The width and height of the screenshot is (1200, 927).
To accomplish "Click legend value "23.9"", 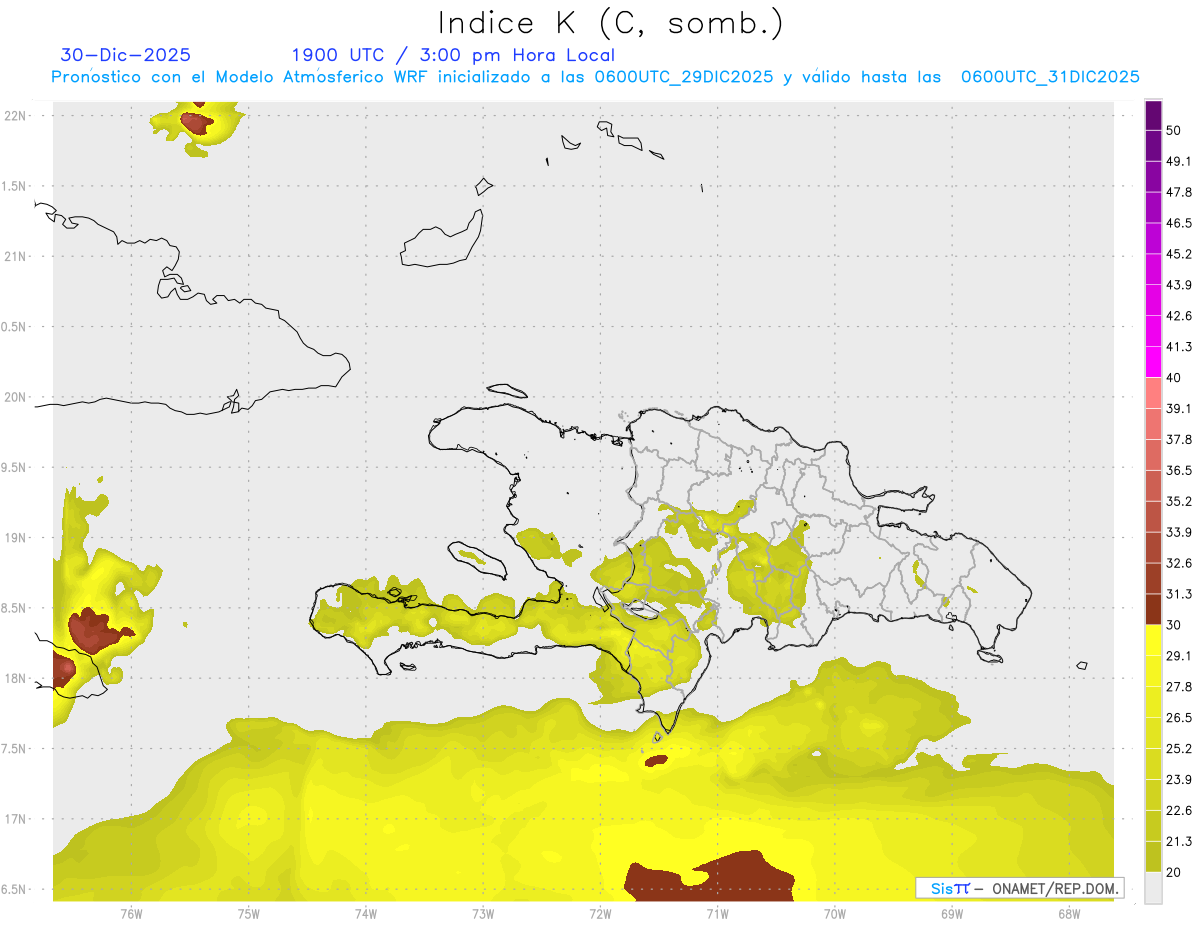I will (1179, 780).
